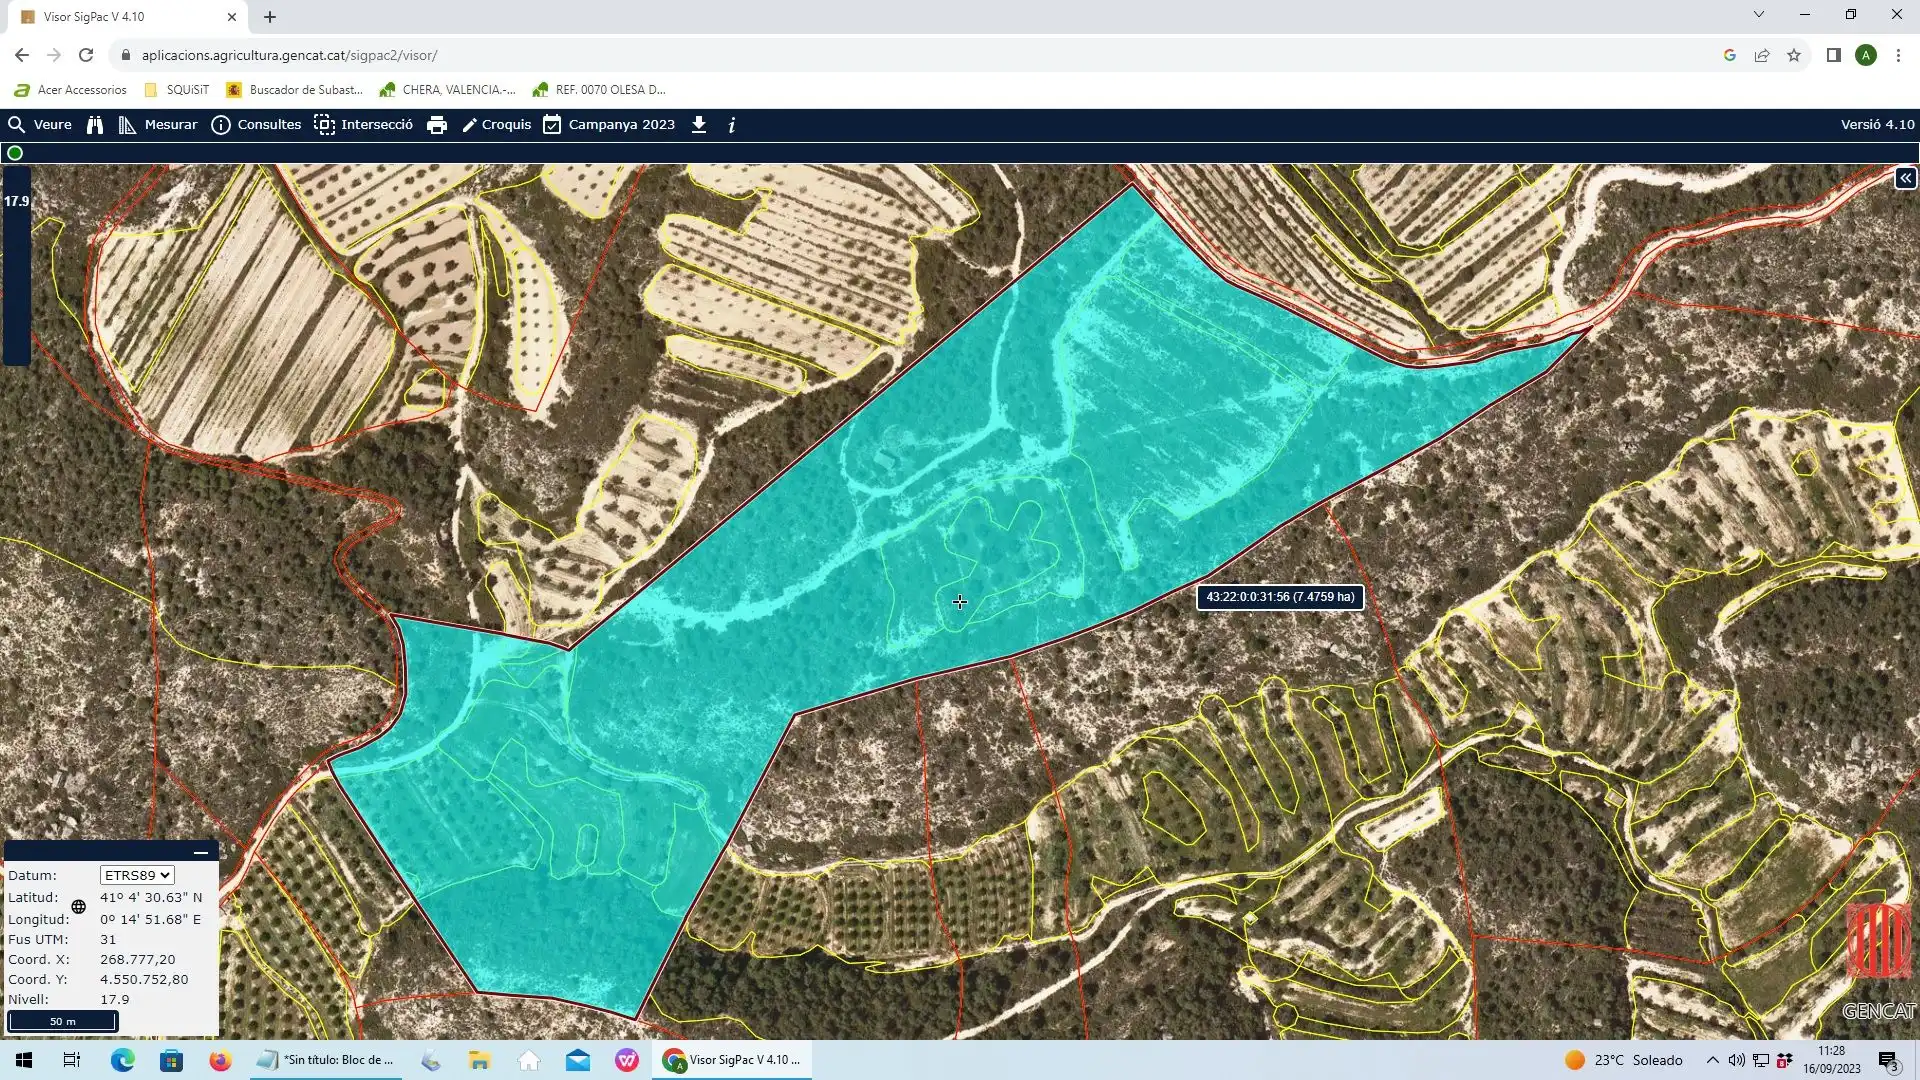Open File Explorer from the taskbar
The height and width of the screenshot is (1080, 1920).
pyautogui.click(x=480, y=1060)
